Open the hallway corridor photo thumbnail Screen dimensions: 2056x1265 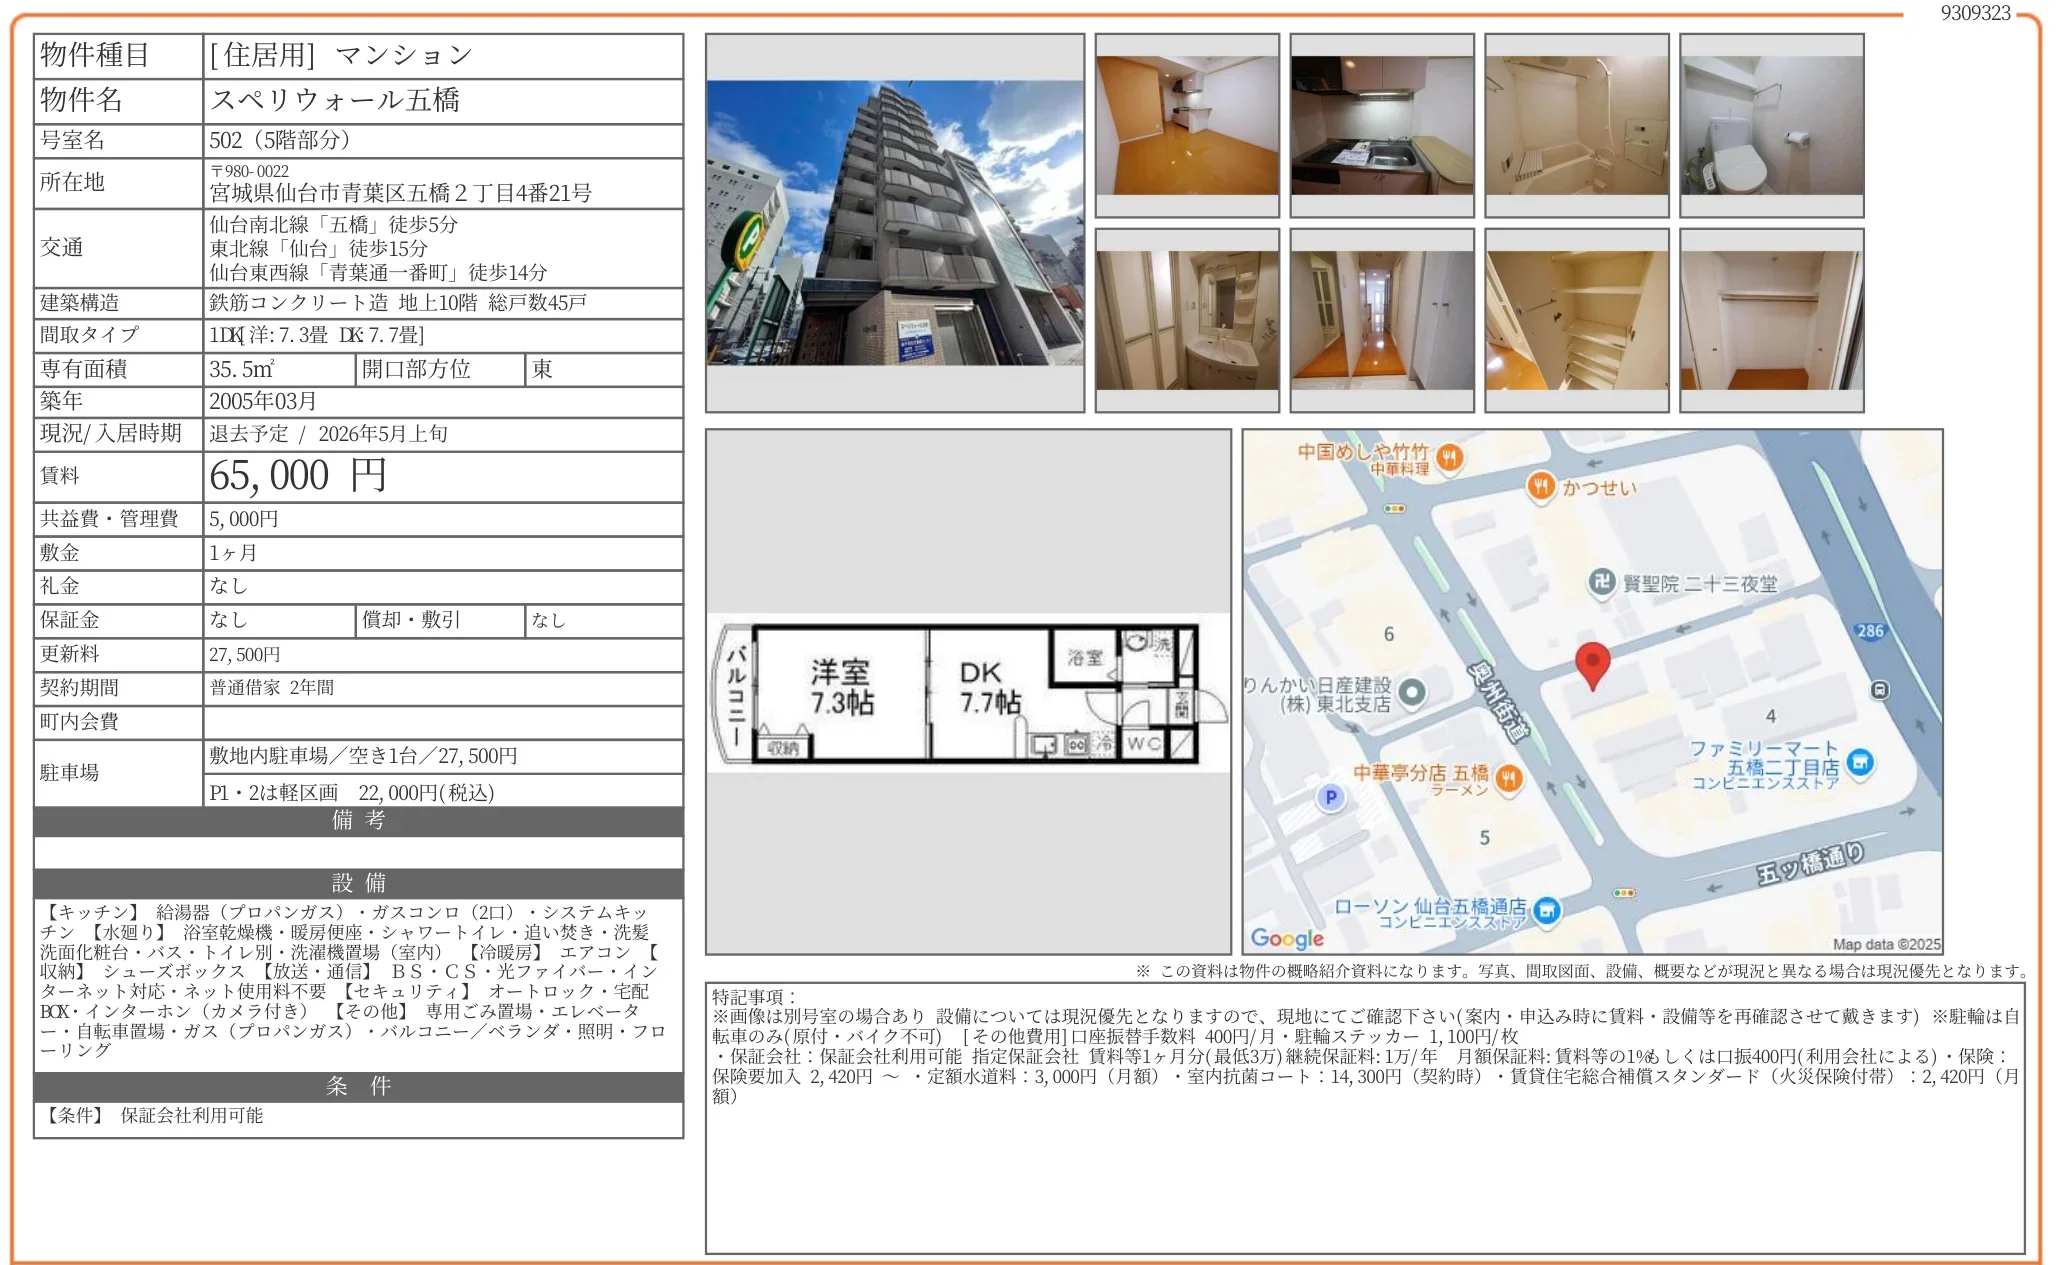pos(1381,320)
